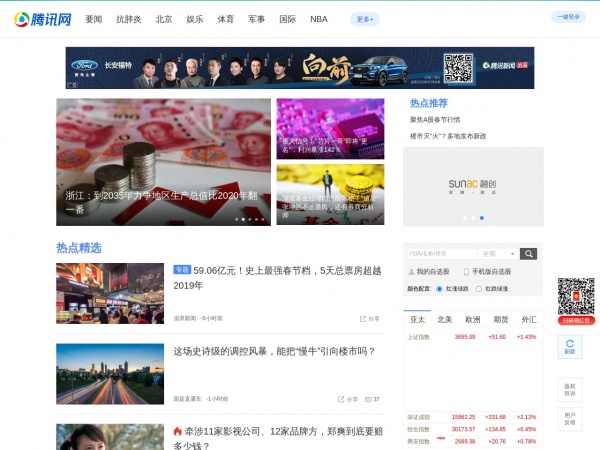Select active blue dot of sunac ad
600x450 pixels.
click(482, 218)
